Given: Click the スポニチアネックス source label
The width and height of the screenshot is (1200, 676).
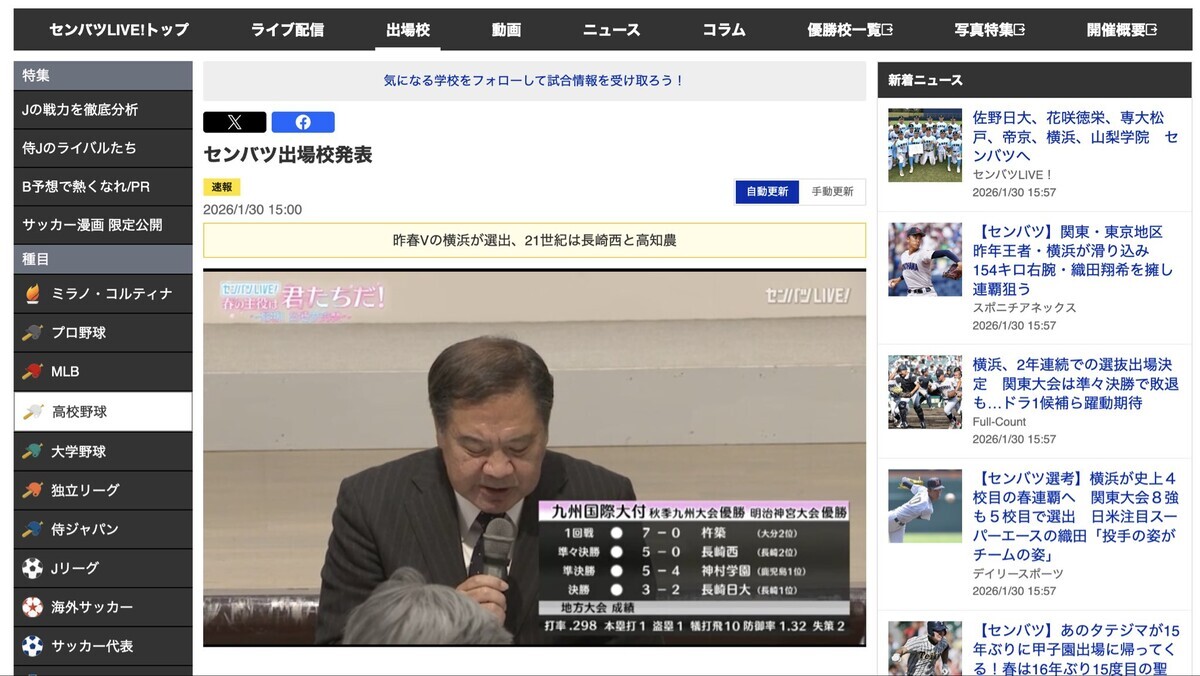Looking at the screenshot, I should pos(1025,308).
